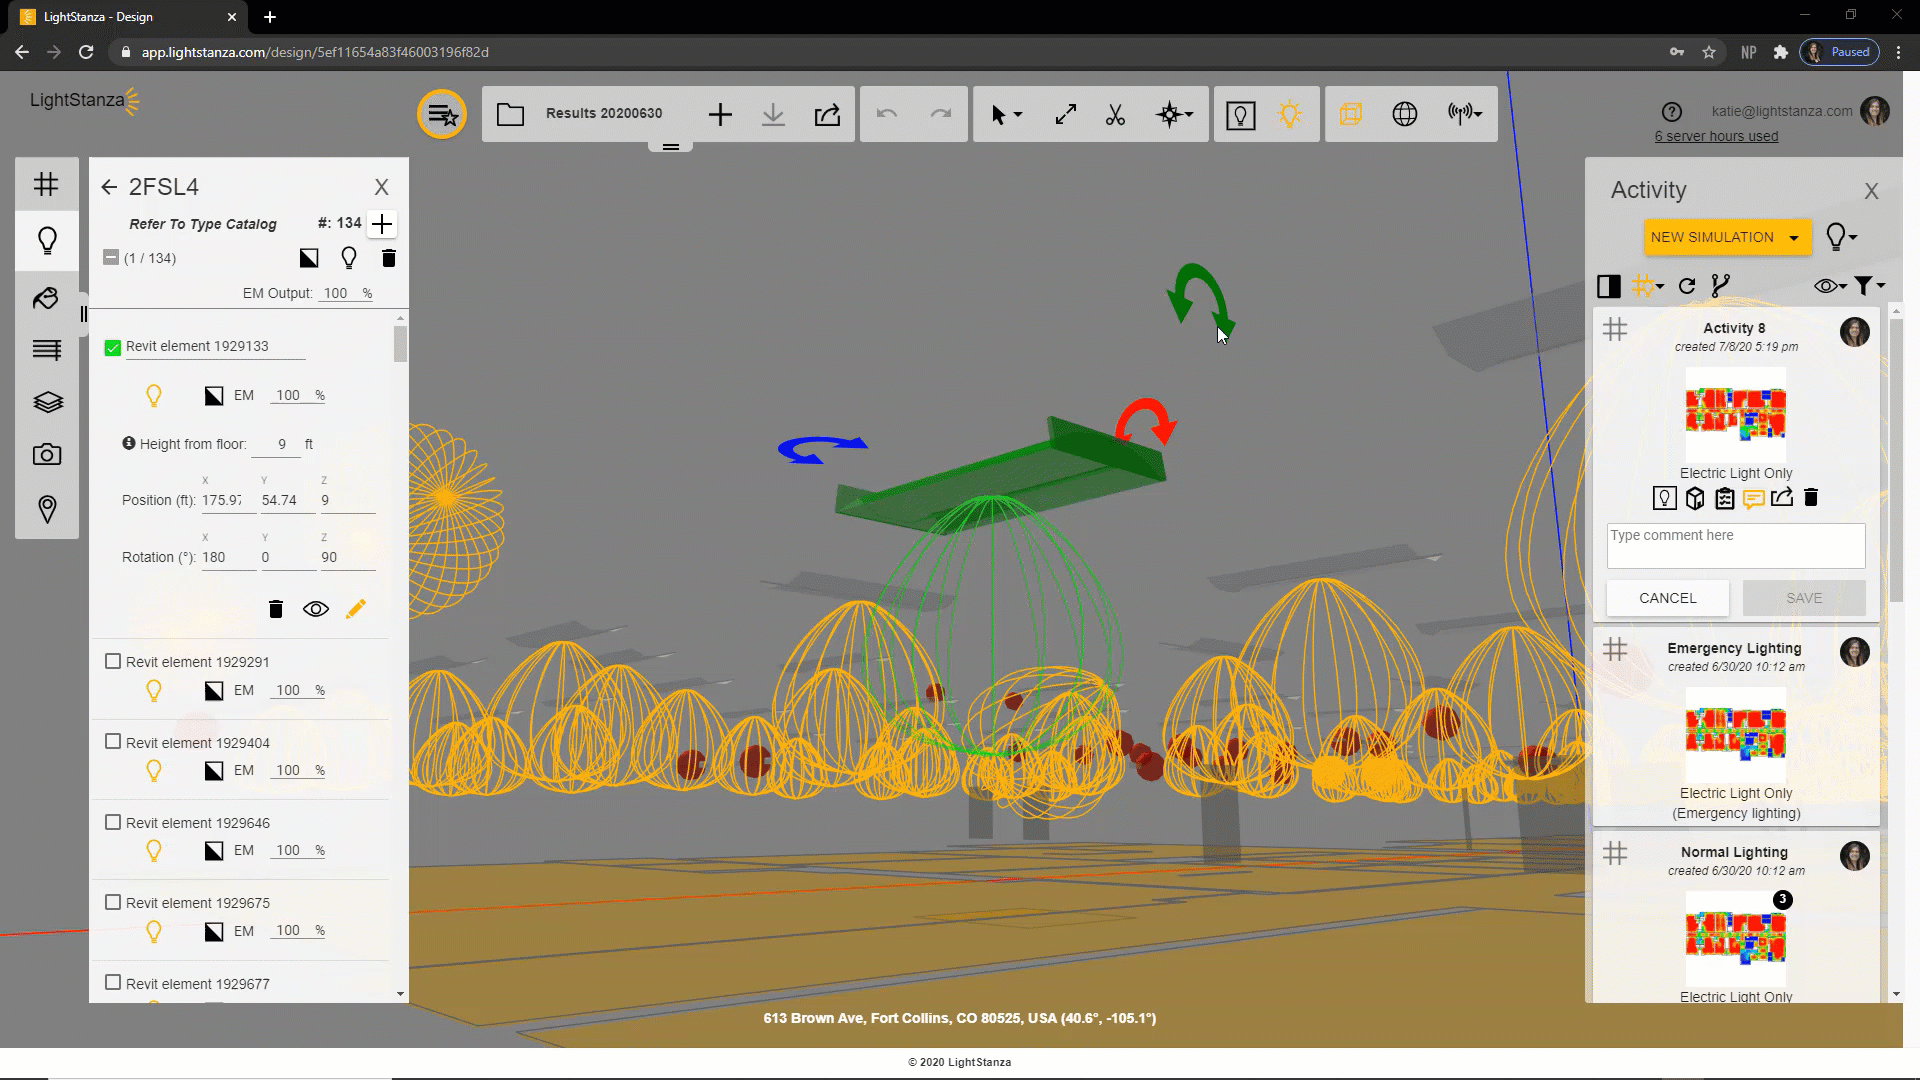1920x1080 pixels.
Task: Click the add new design plus icon
Action: [x=720, y=115]
